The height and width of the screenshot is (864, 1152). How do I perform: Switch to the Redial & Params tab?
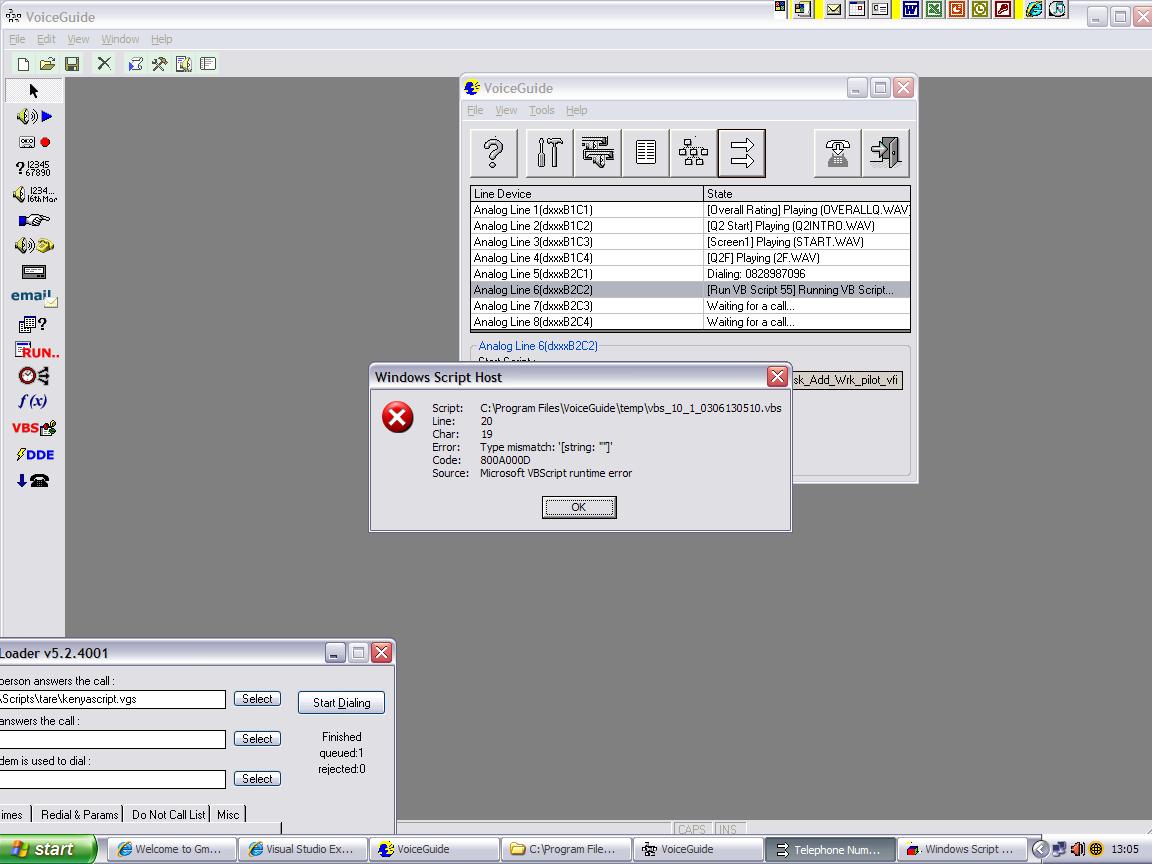(79, 814)
